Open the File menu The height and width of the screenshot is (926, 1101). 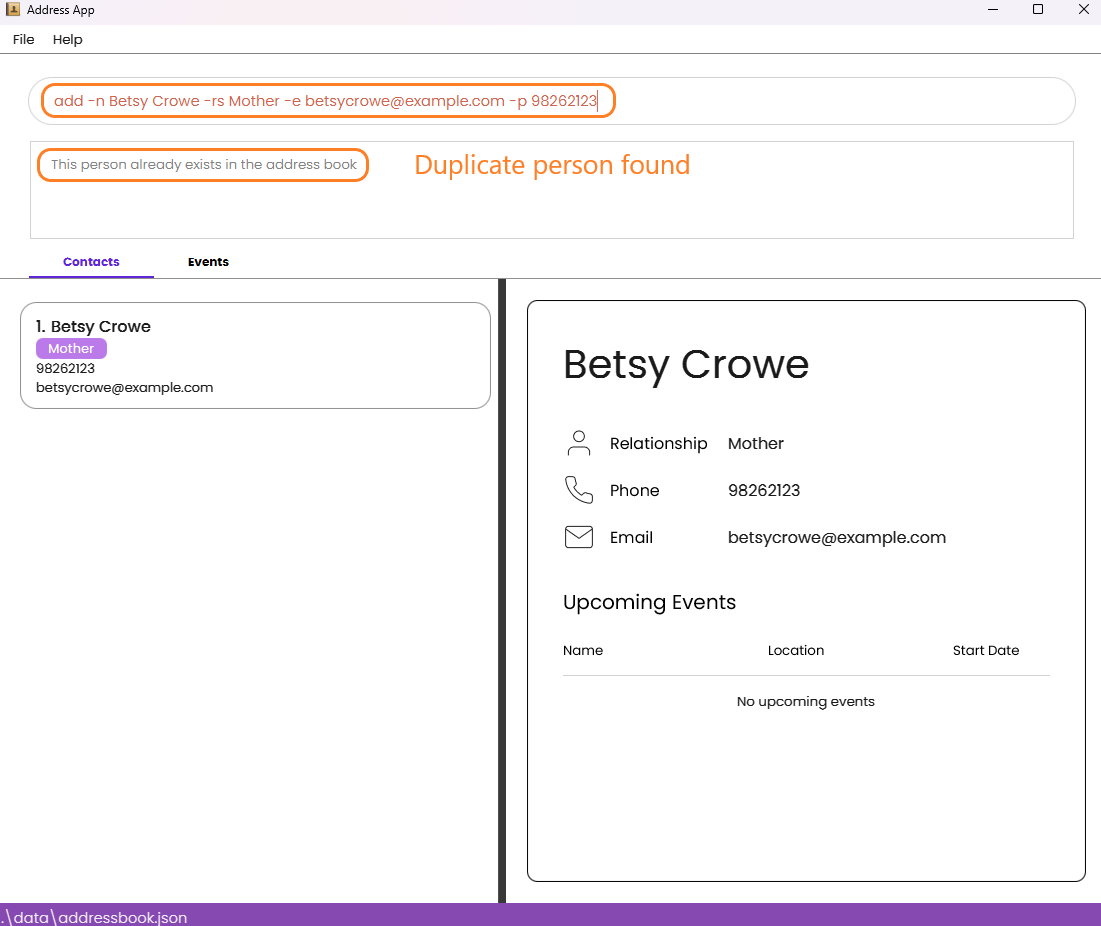pyautogui.click(x=23, y=39)
